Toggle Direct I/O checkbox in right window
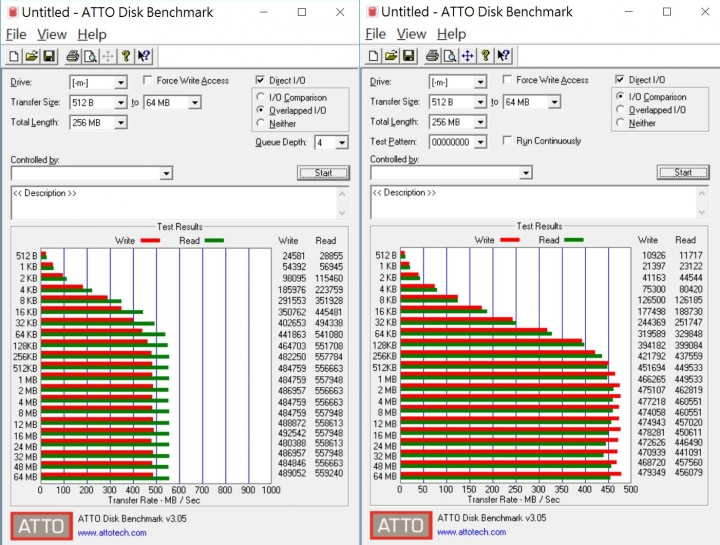Viewport: 720px width, 545px height. [x=619, y=79]
